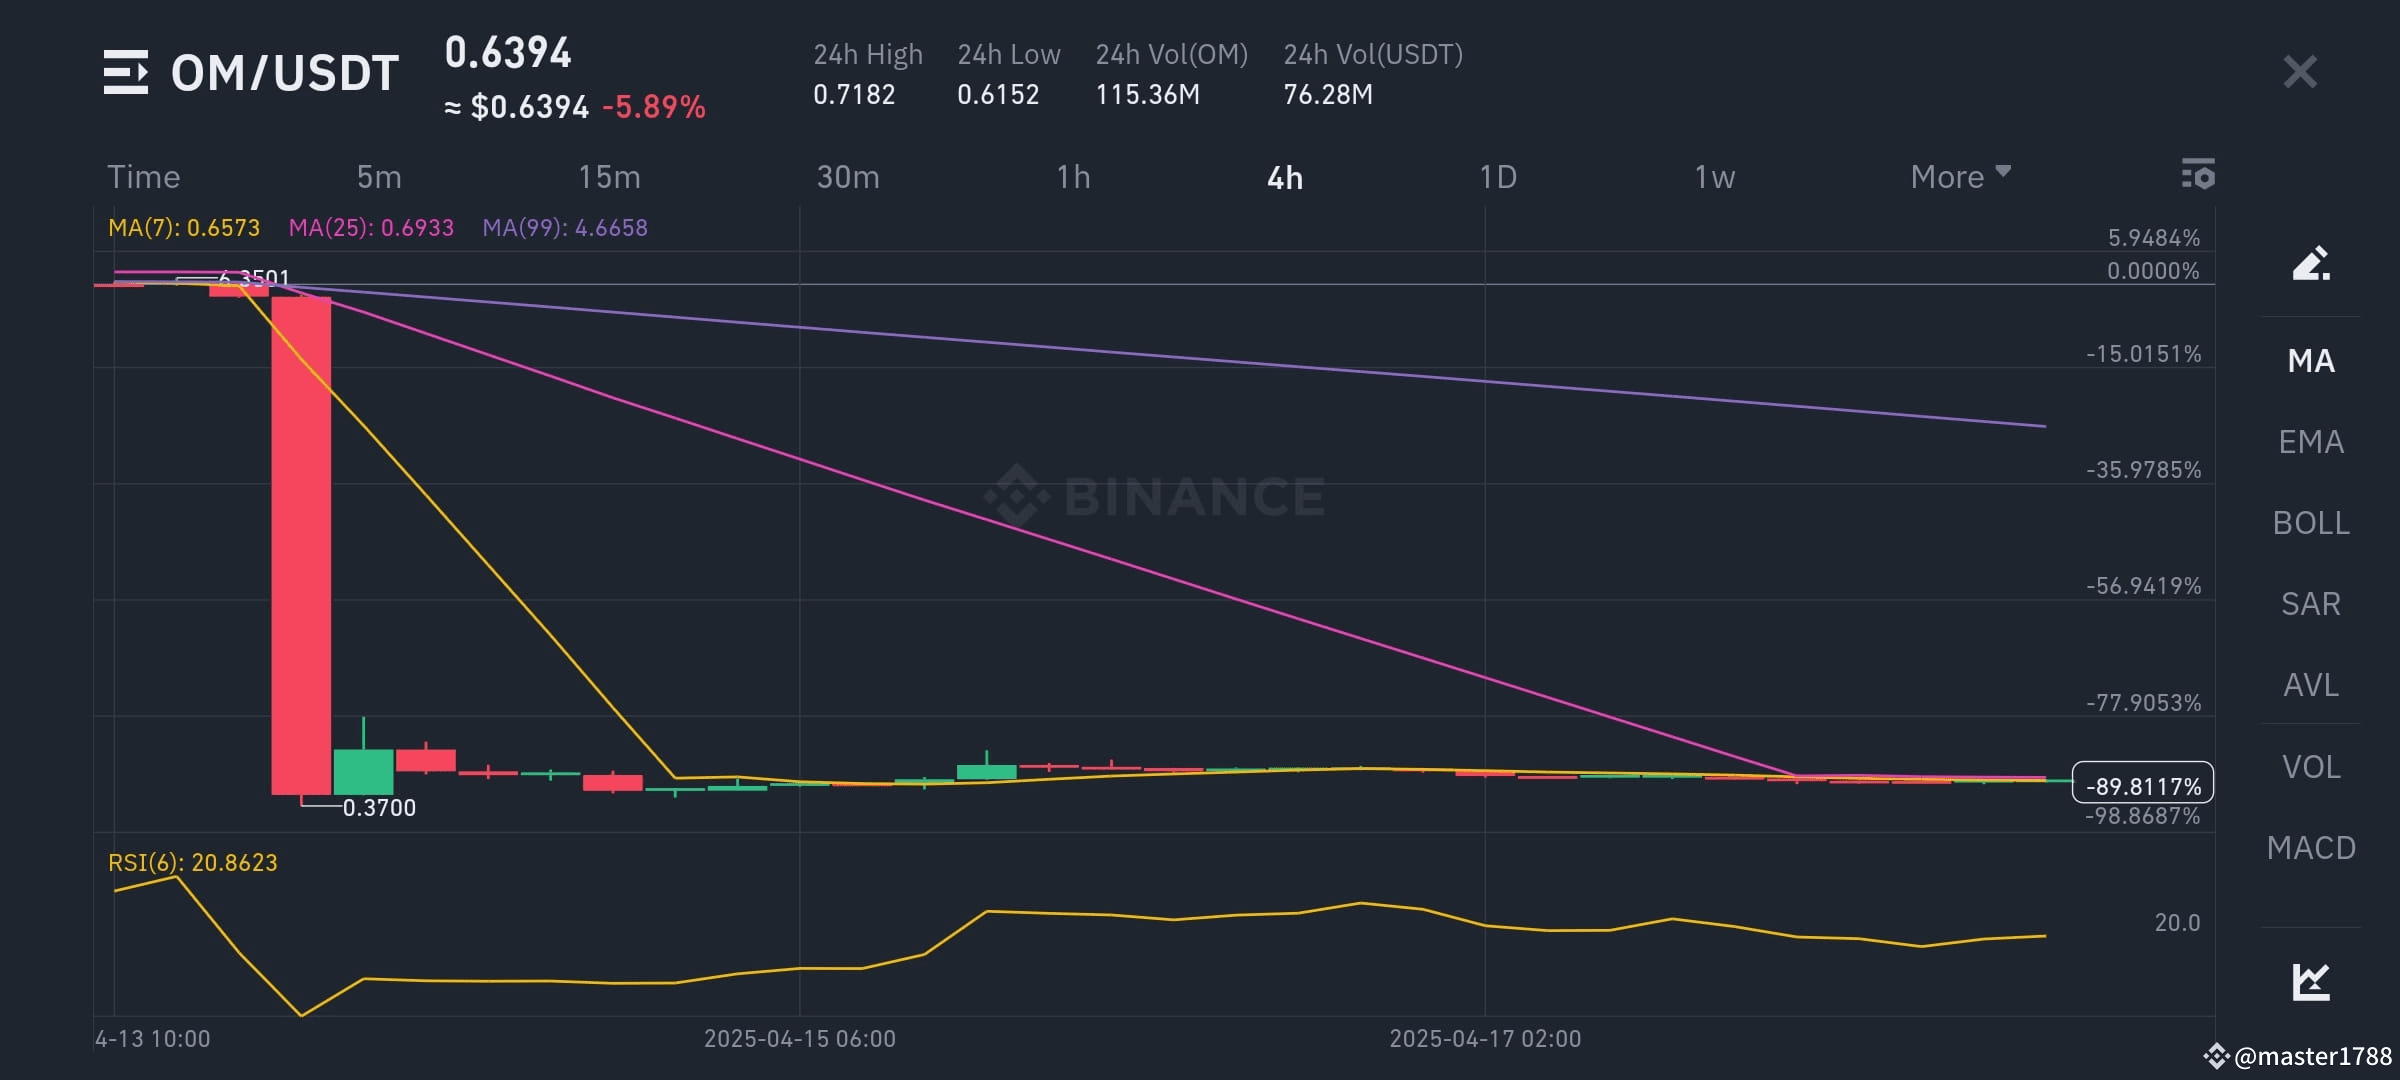Toggle the EMA indicator

pyautogui.click(x=2311, y=442)
